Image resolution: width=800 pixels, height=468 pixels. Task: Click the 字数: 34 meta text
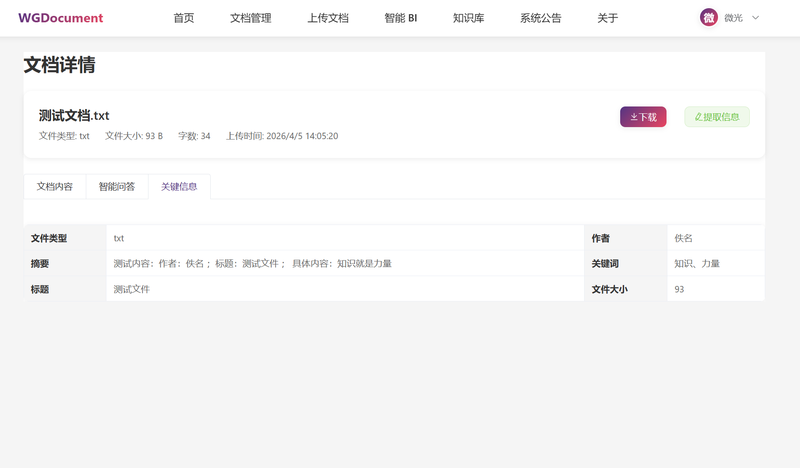(194, 136)
